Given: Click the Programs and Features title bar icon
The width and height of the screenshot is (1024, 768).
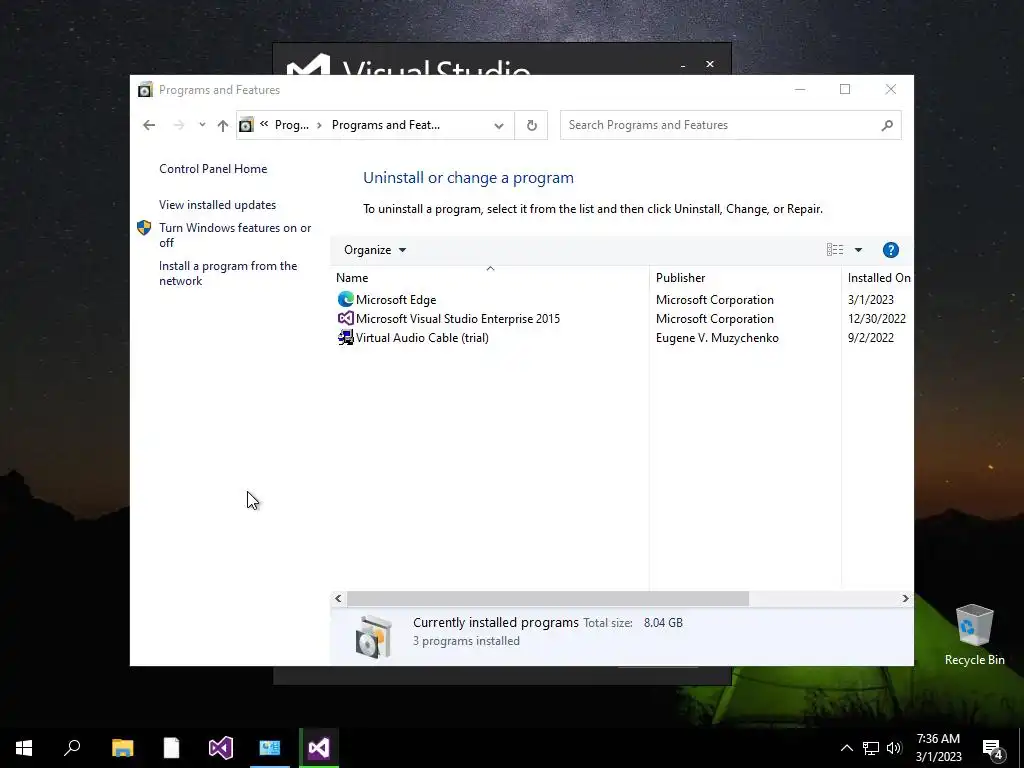Looking at the screenshot, I should (x=145, y=89).
